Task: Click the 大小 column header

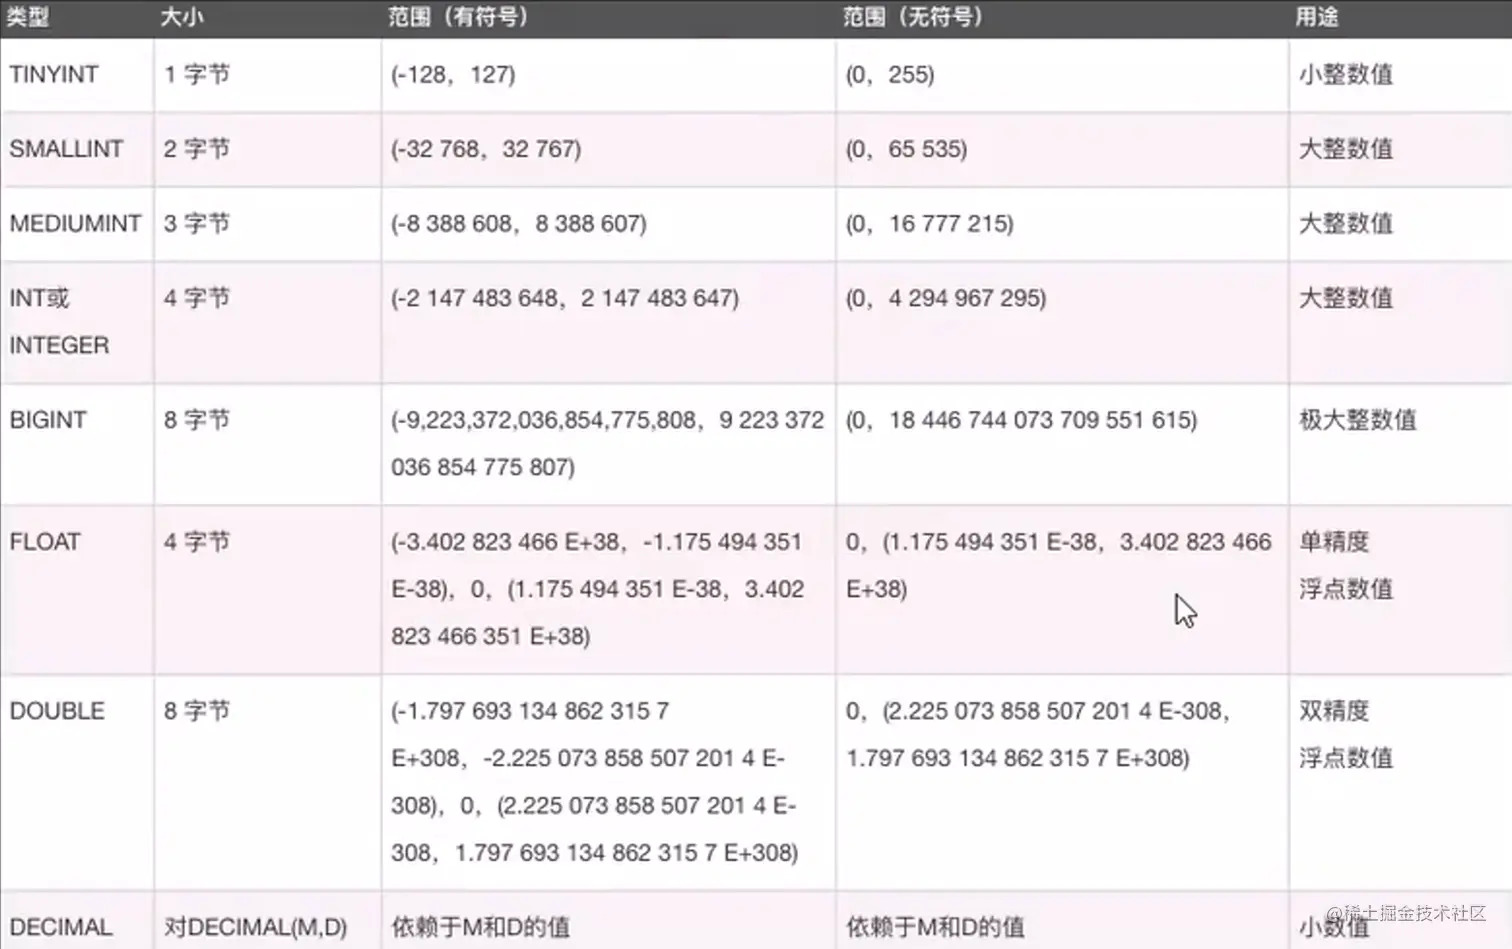Action: 182,18
